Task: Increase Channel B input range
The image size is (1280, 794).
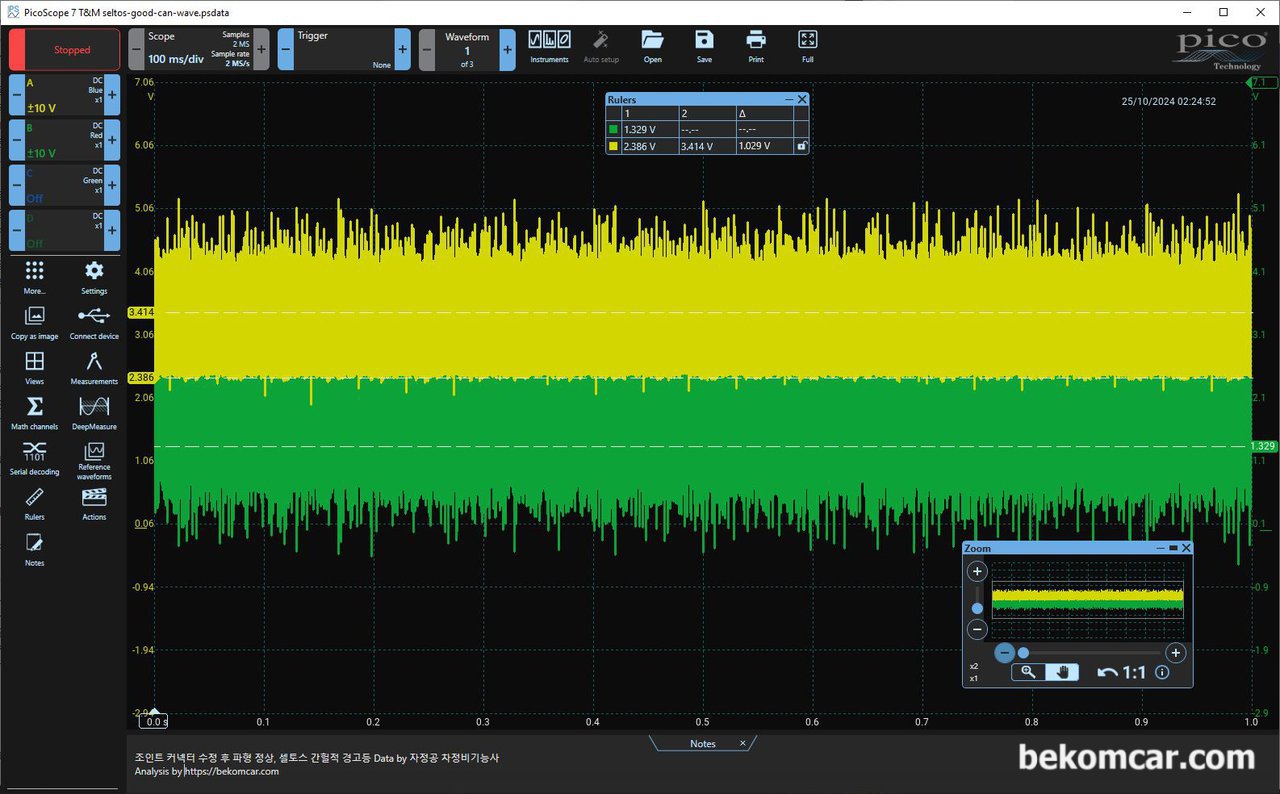Action: click(x=112, y=140)
